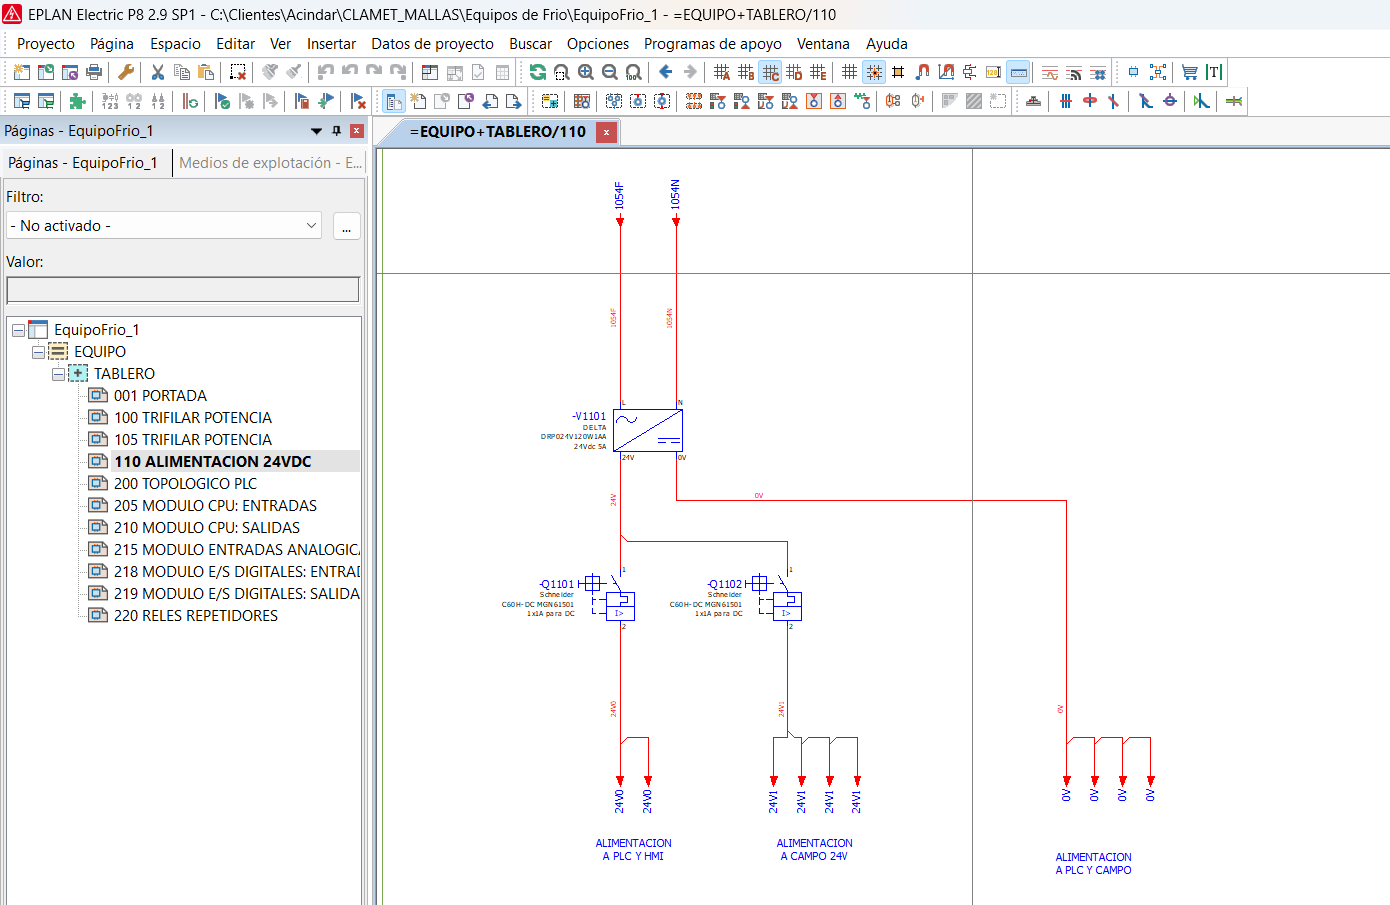Toggle the Grid A button
This screenshot has width=1390, height=905.
[722, 72]
